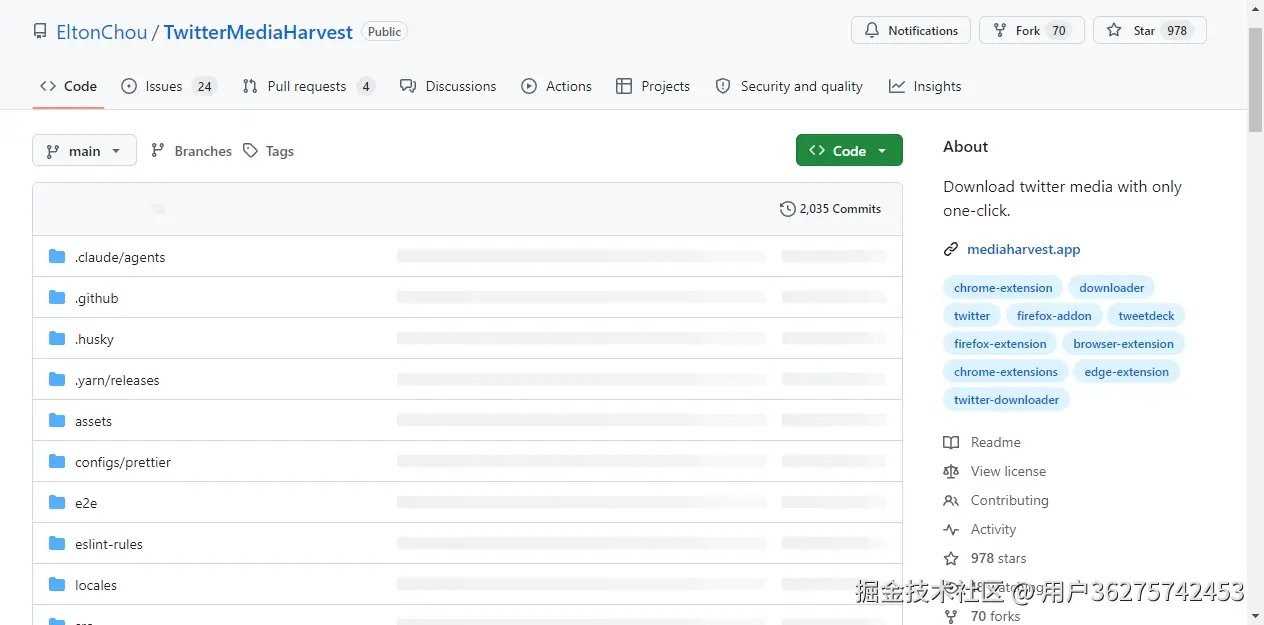The width and height of the screenshot is (1264, 625).
Task: Open the EltonChou owner link
Action: click(102, 32)
